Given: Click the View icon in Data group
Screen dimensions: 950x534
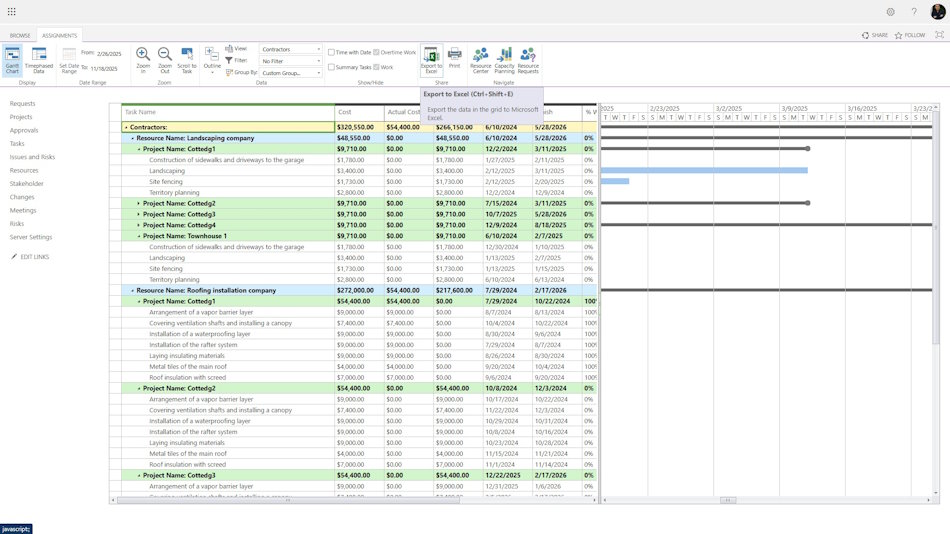Looking at the screenshot, I should pos(229,48).
